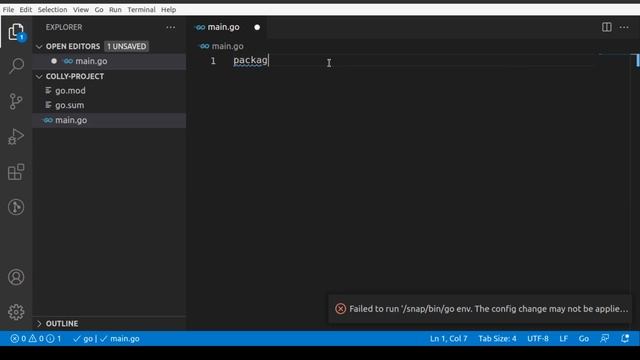The width and height of the screenshot is (640, 360).
Task: Click Ln 1, Col 7 in status bar
Action: click(448, 339)
